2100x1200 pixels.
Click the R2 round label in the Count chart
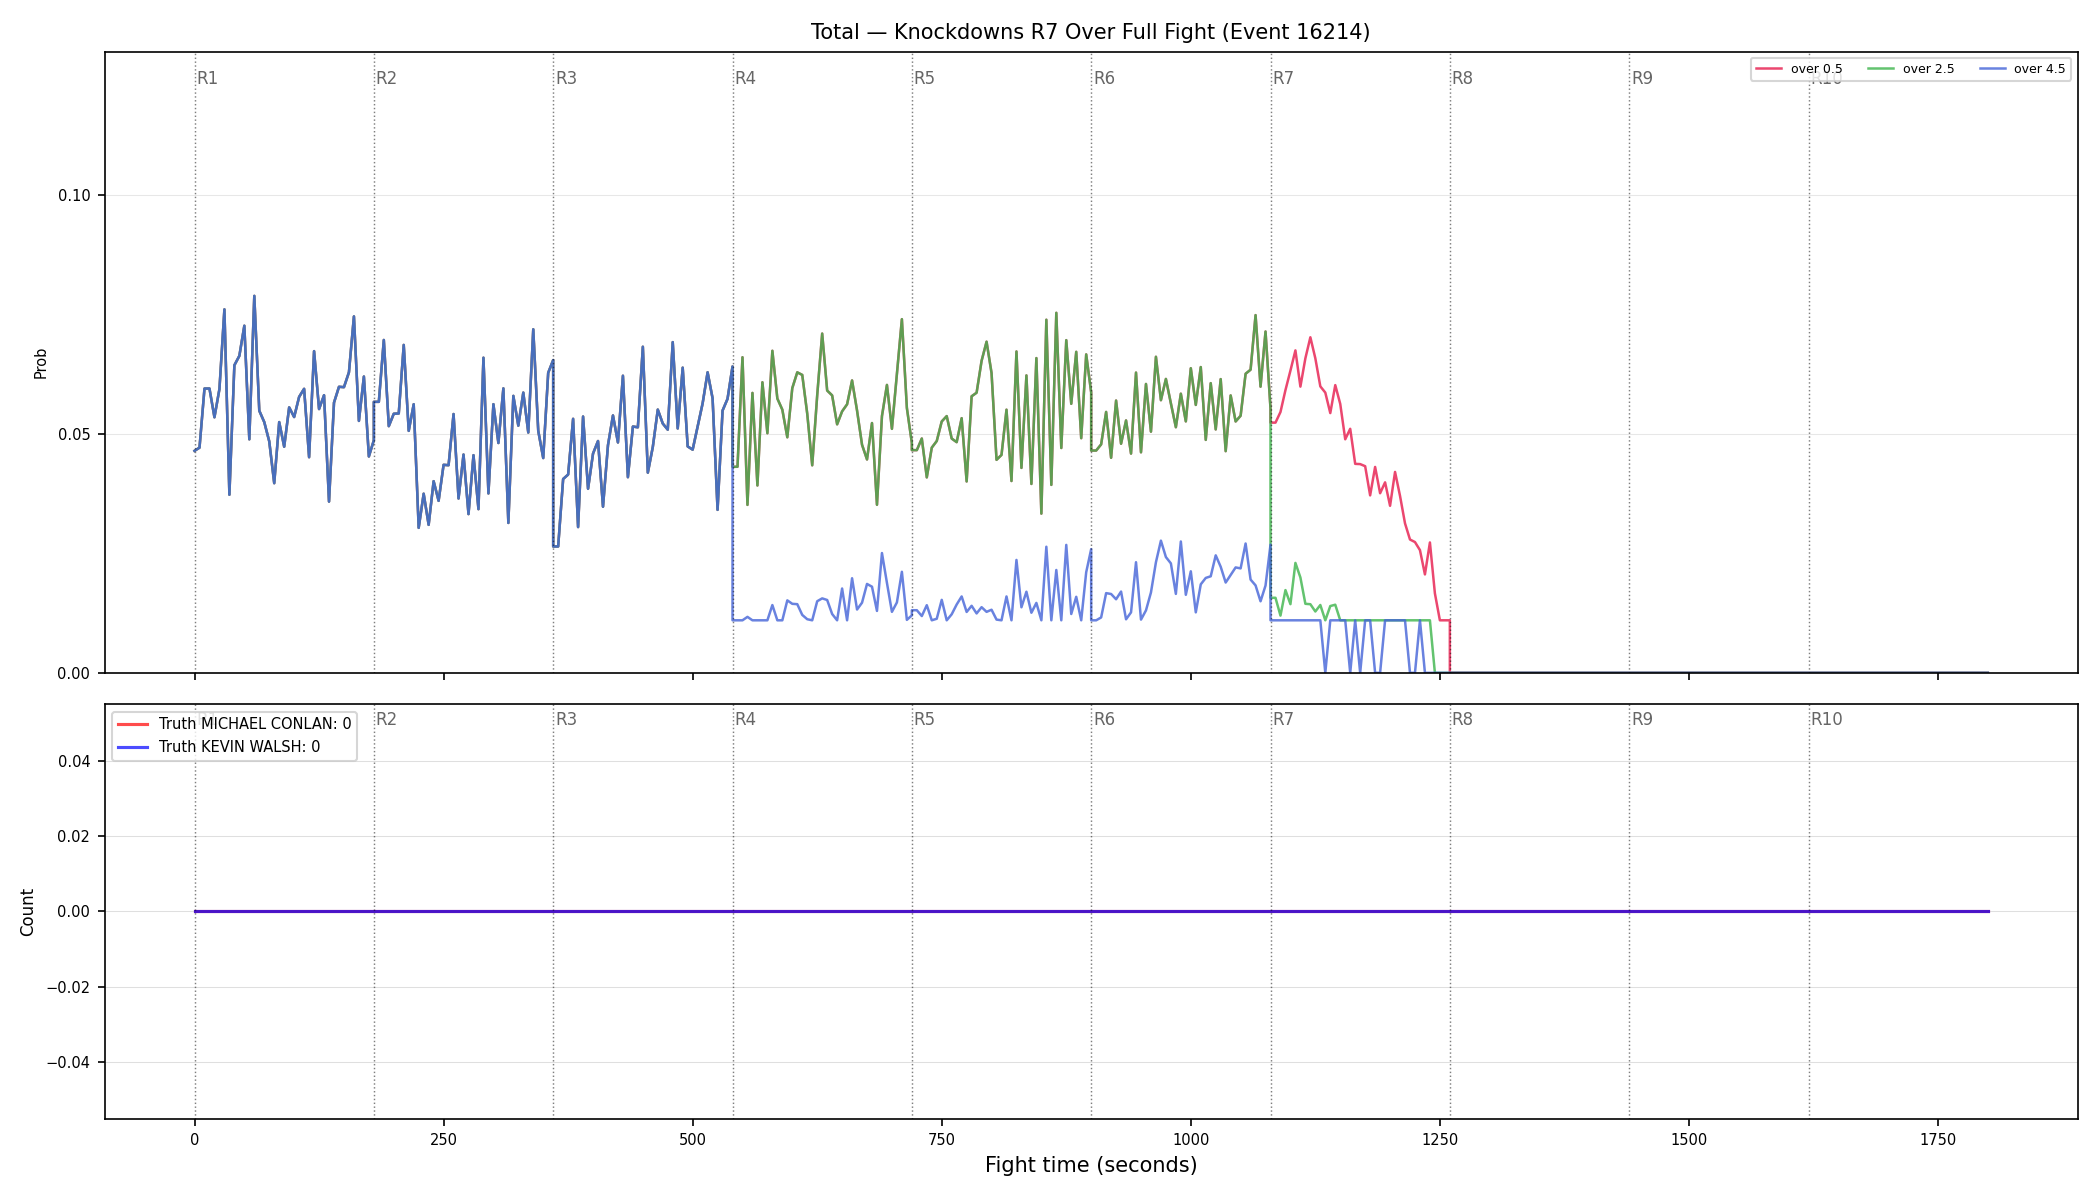[386, 719]
